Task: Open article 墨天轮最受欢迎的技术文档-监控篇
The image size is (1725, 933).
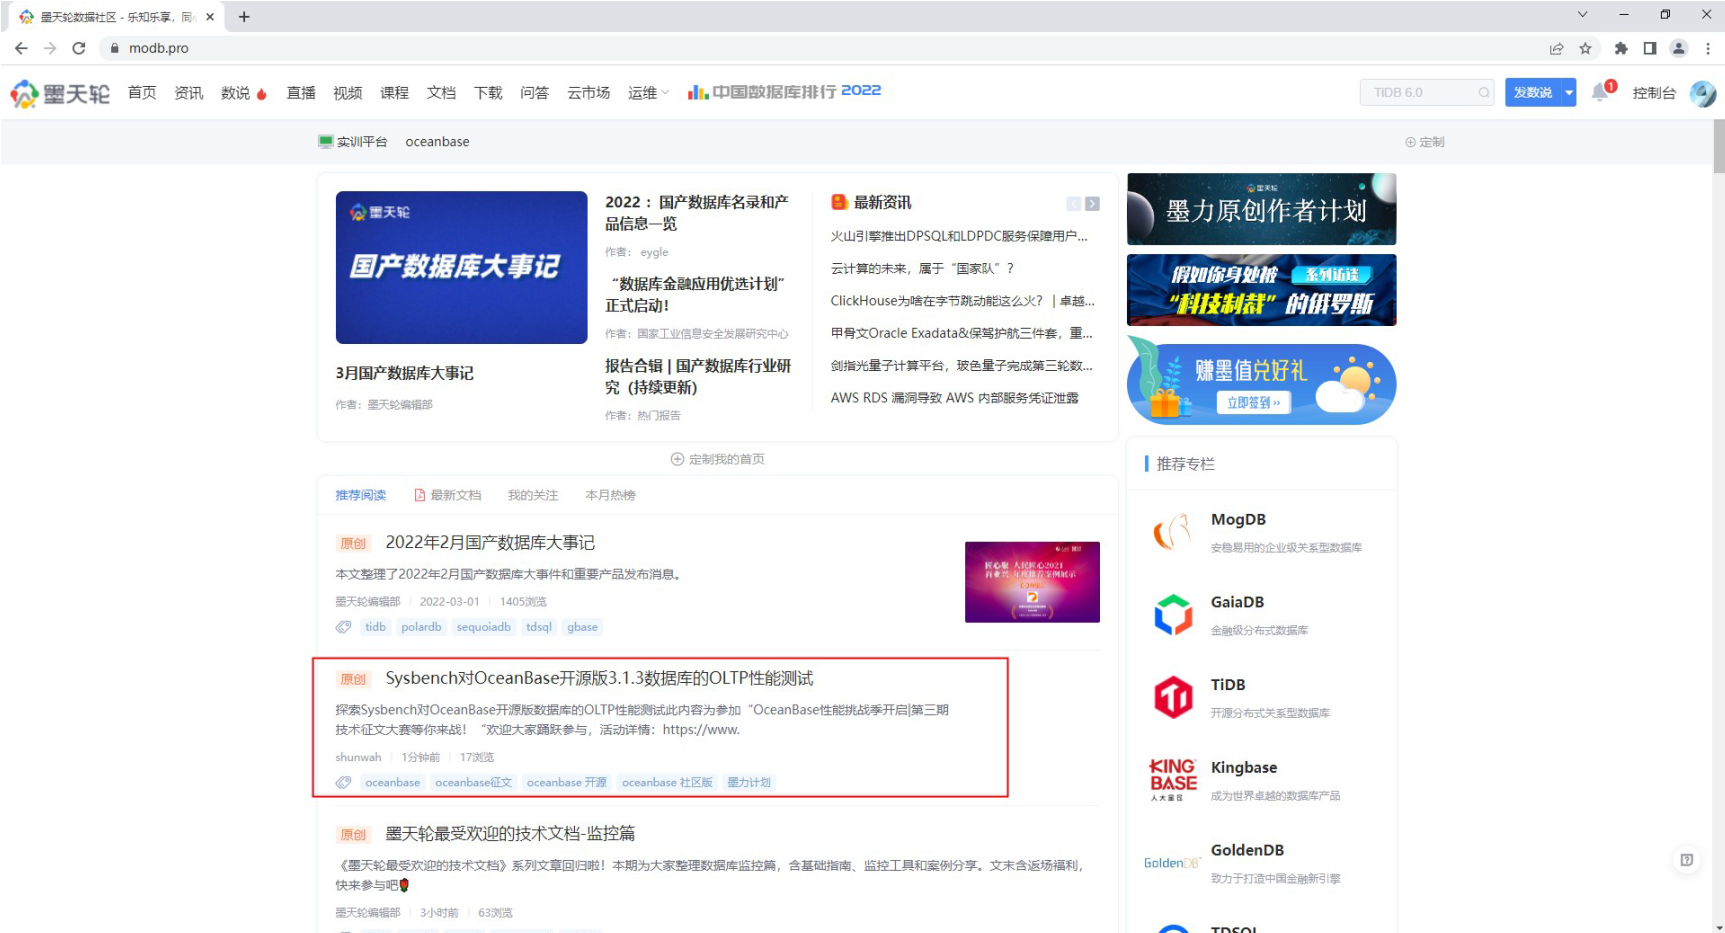Action: [510, 834]
